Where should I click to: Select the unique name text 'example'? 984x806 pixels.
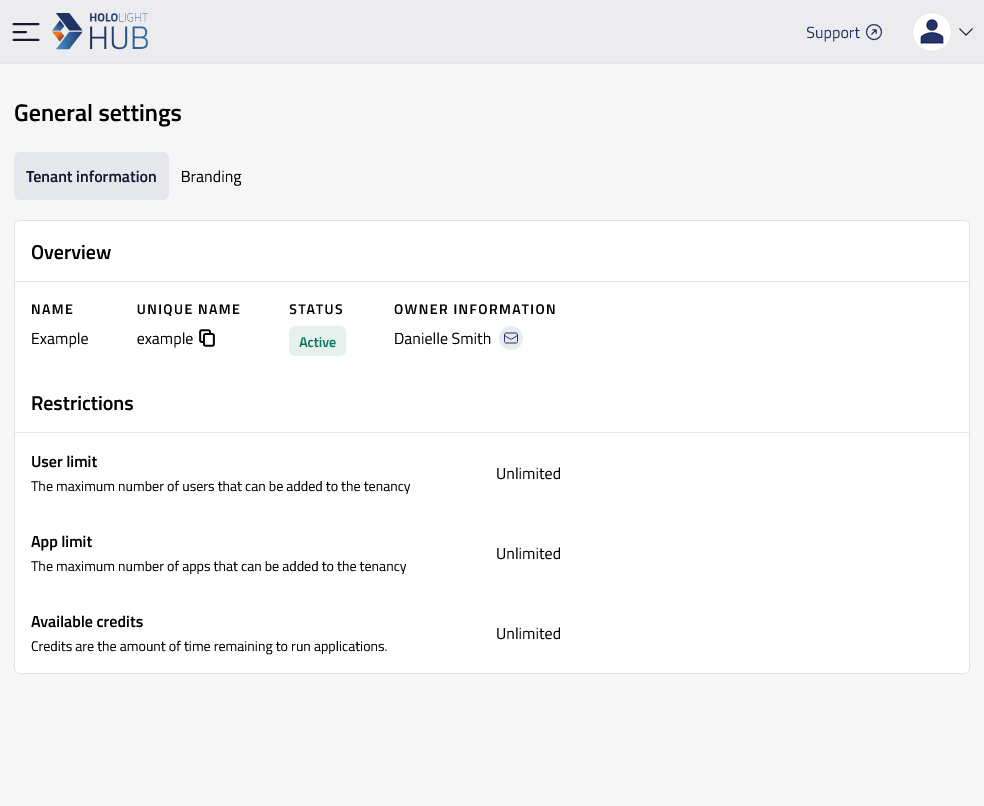pos(165,339)
